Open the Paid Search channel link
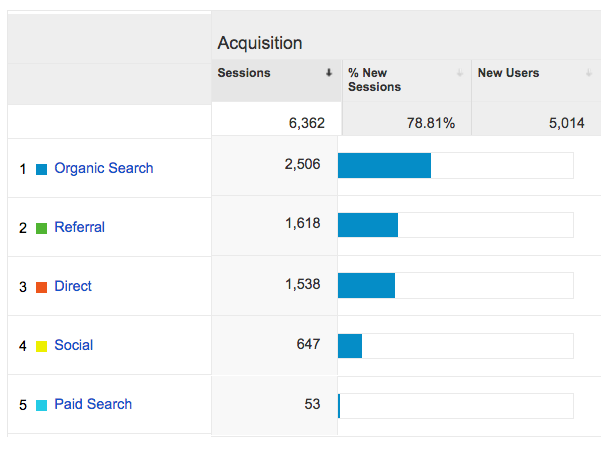The width and height of the screenshot is (601, 453). click(93, 404)
